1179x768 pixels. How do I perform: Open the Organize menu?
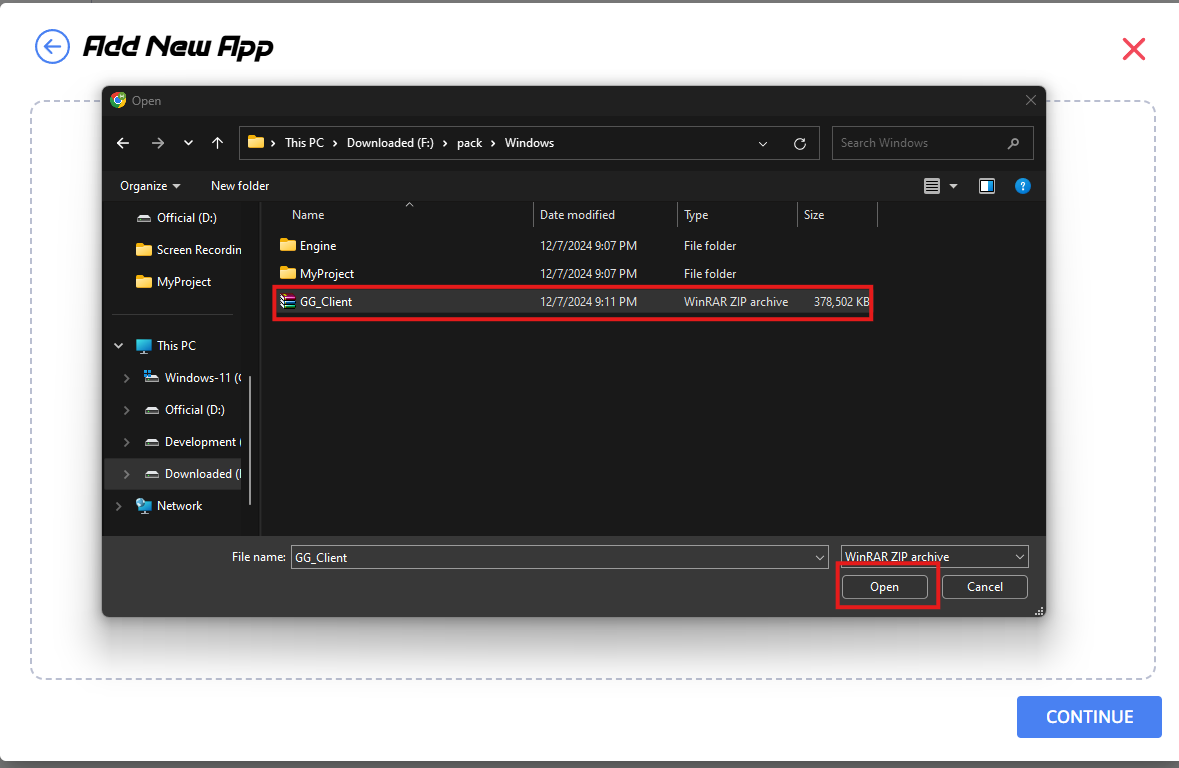click(x=150, y=186)
